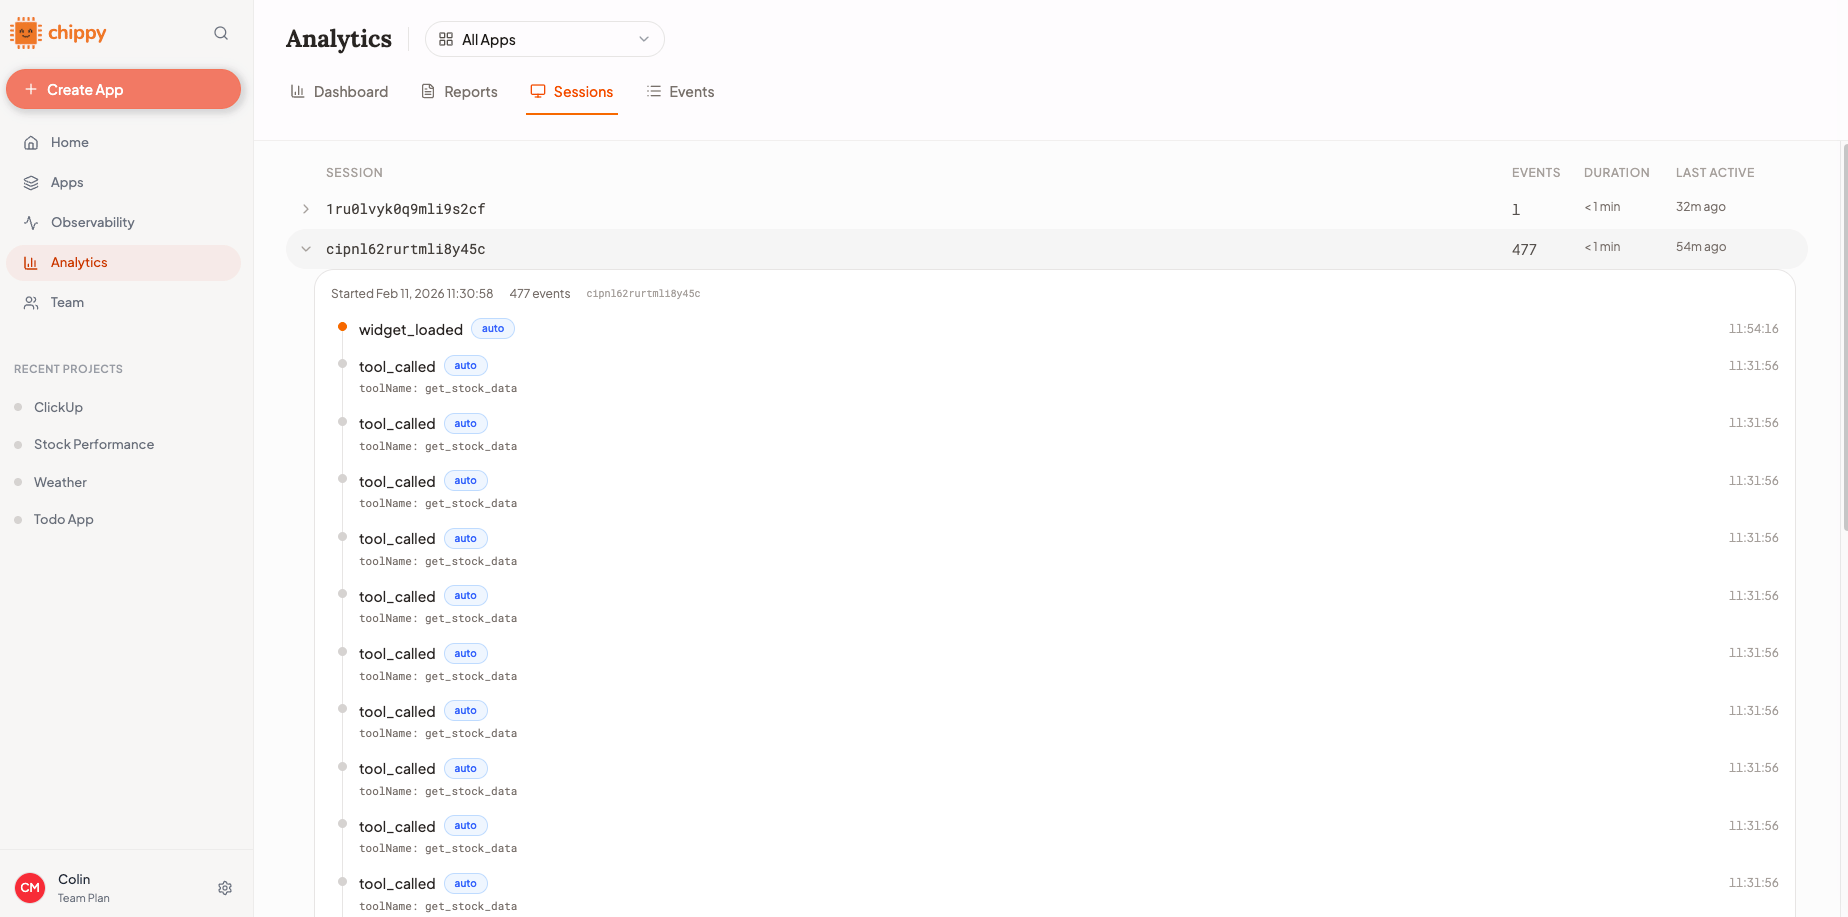Click the 11:54:16 timestamp
The width and height of the screenshot is (1848, 917).
click(x=1754, y=329)
